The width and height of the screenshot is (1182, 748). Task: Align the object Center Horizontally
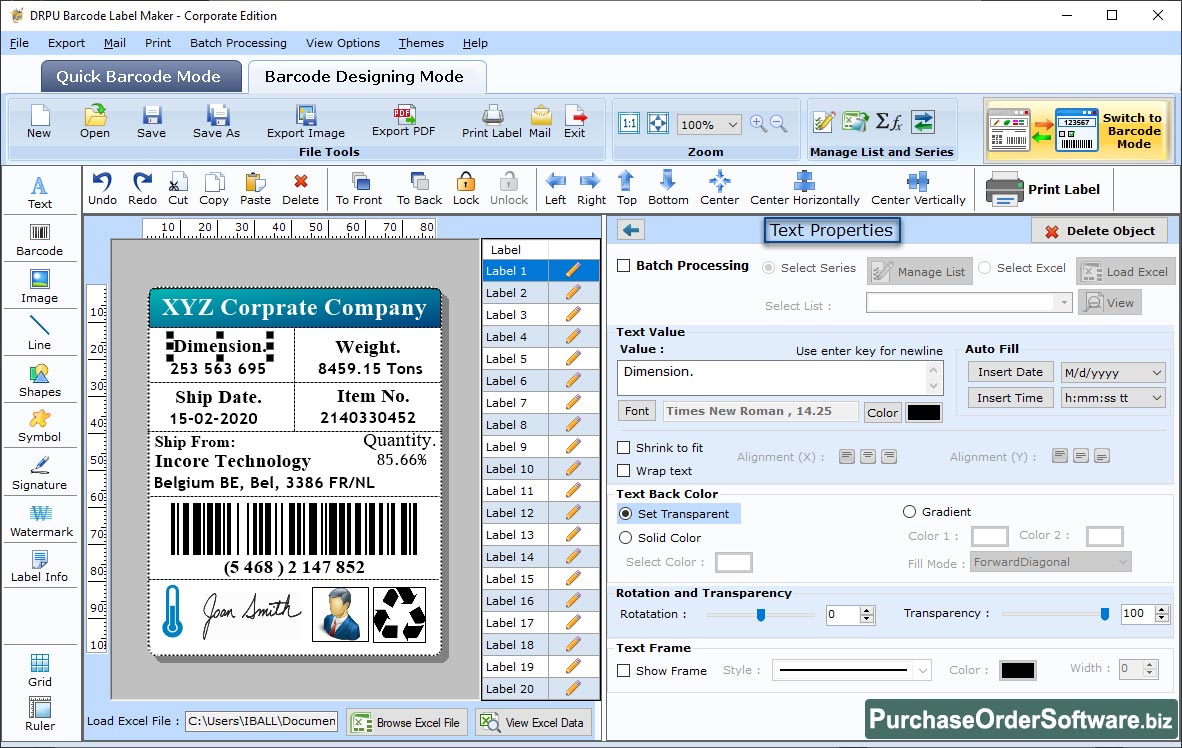tap(804, 189)
